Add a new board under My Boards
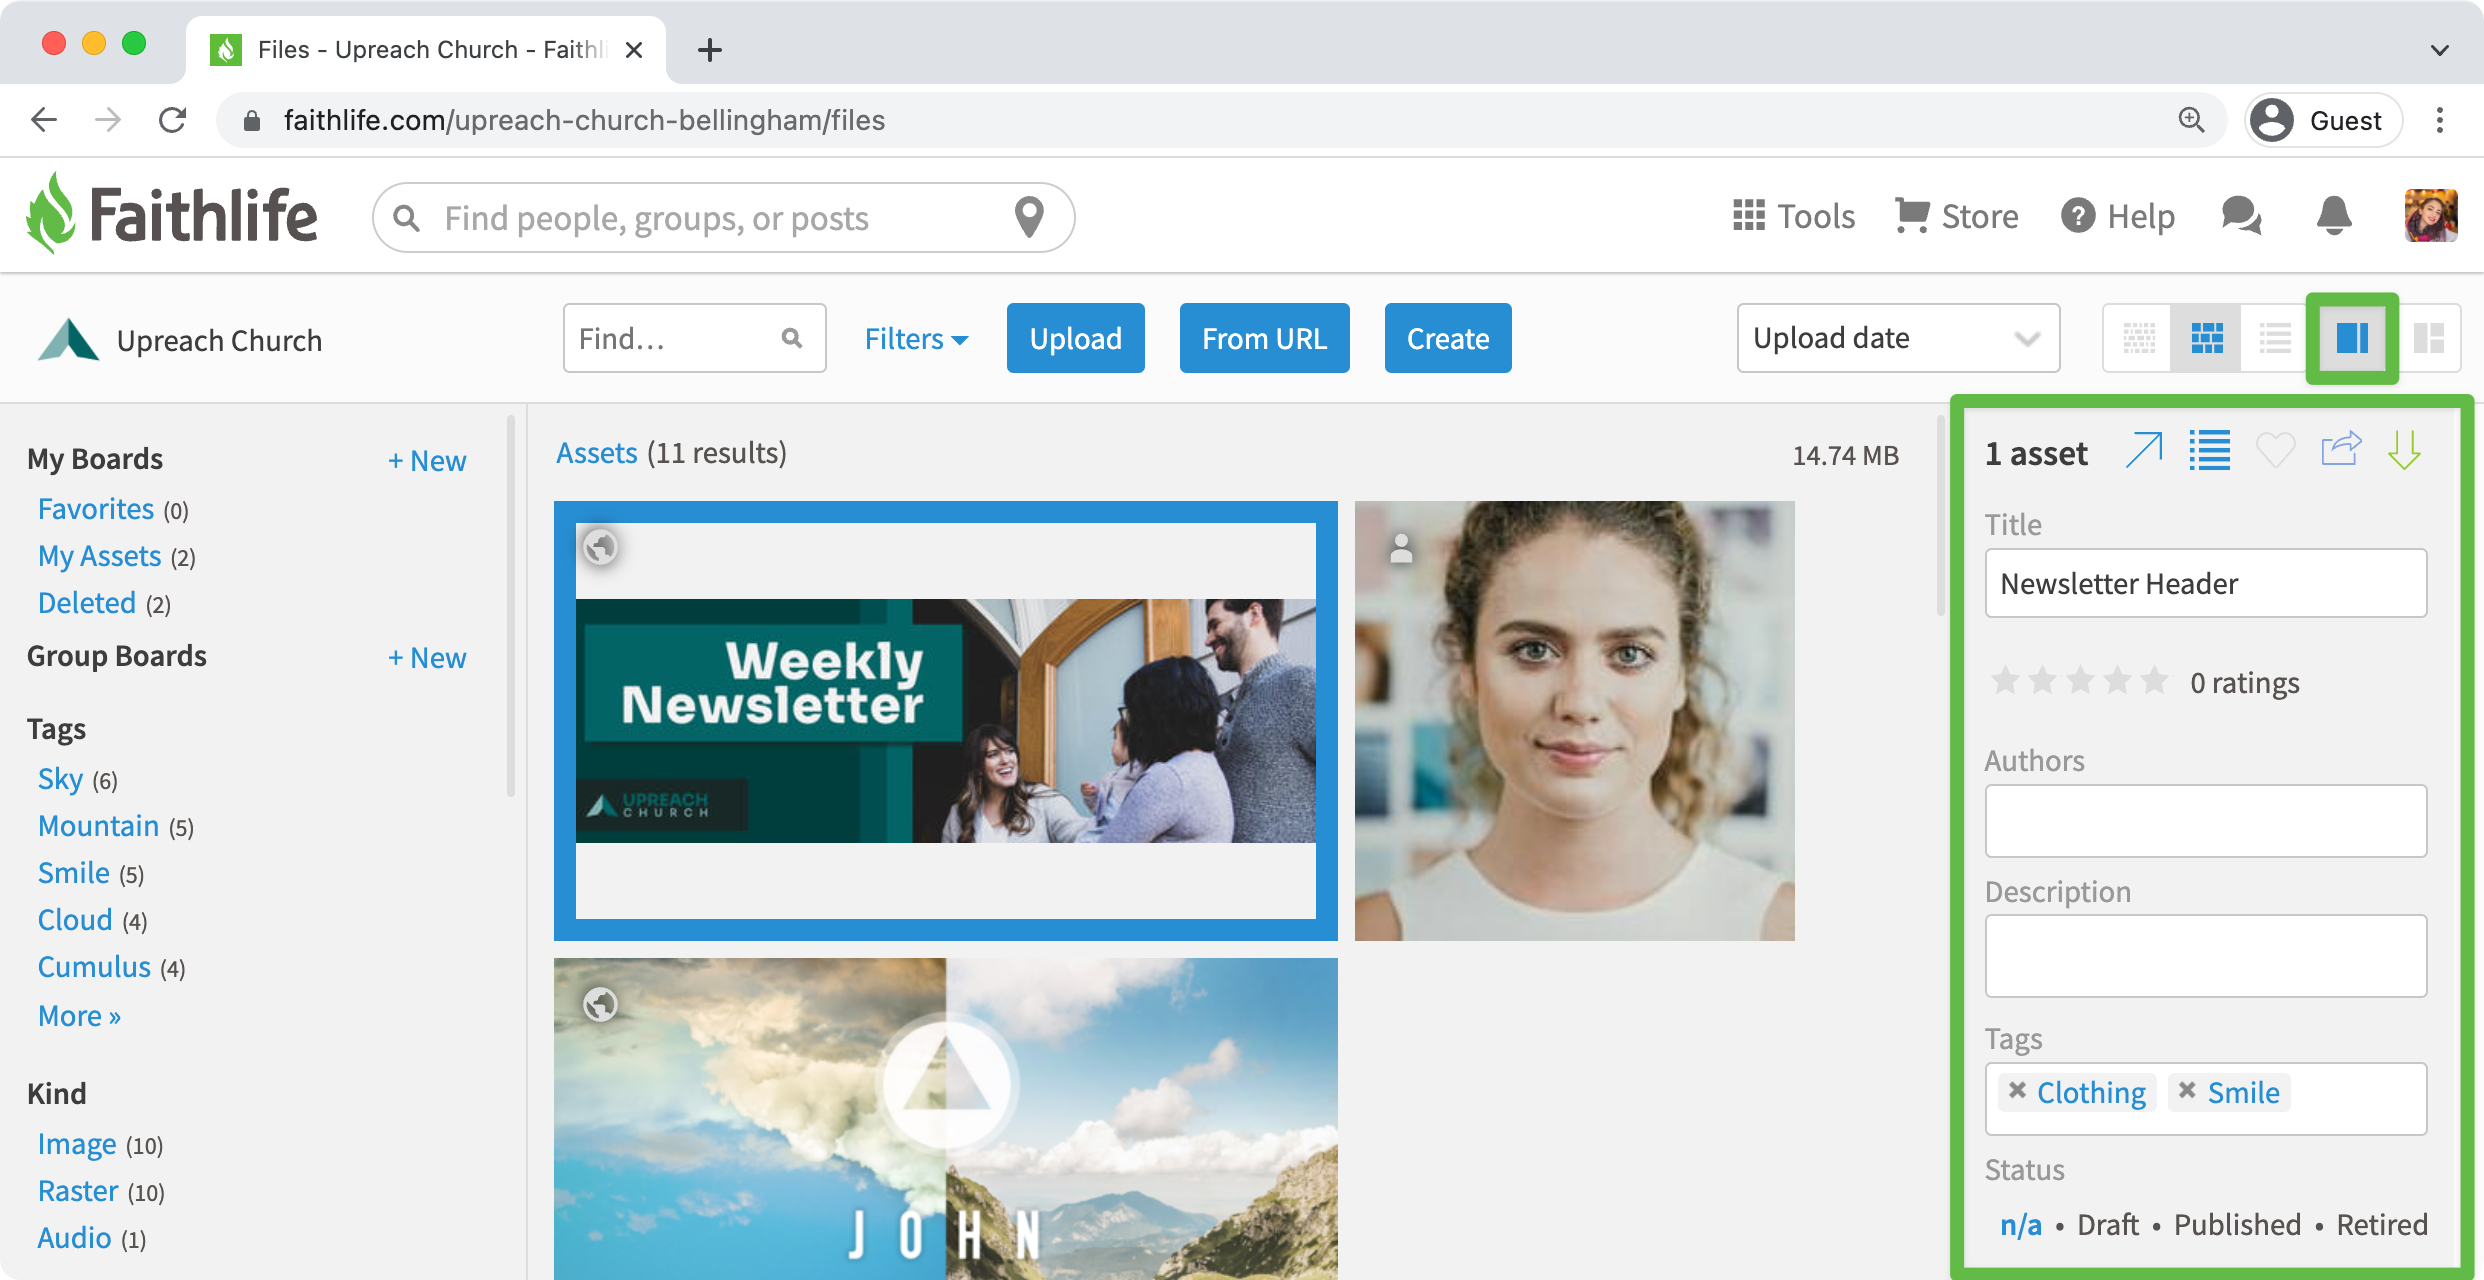Image resolution: width=2484 pixels, height=1280 pixels. tap(427, 460)
